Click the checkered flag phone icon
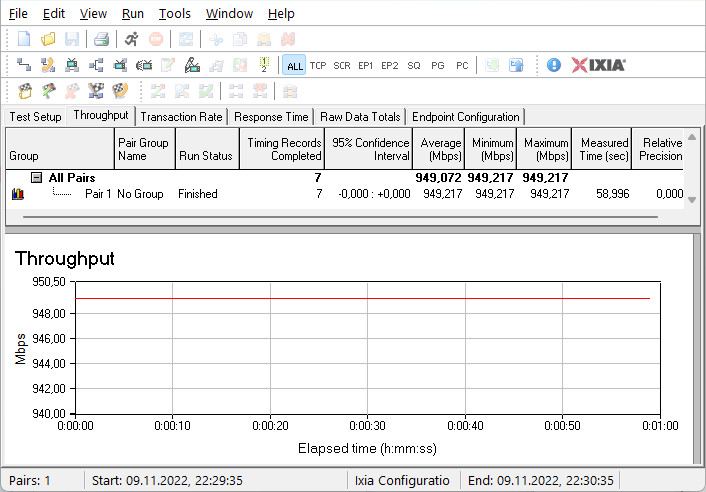The image size is (706, 492). tap(120, 91)
